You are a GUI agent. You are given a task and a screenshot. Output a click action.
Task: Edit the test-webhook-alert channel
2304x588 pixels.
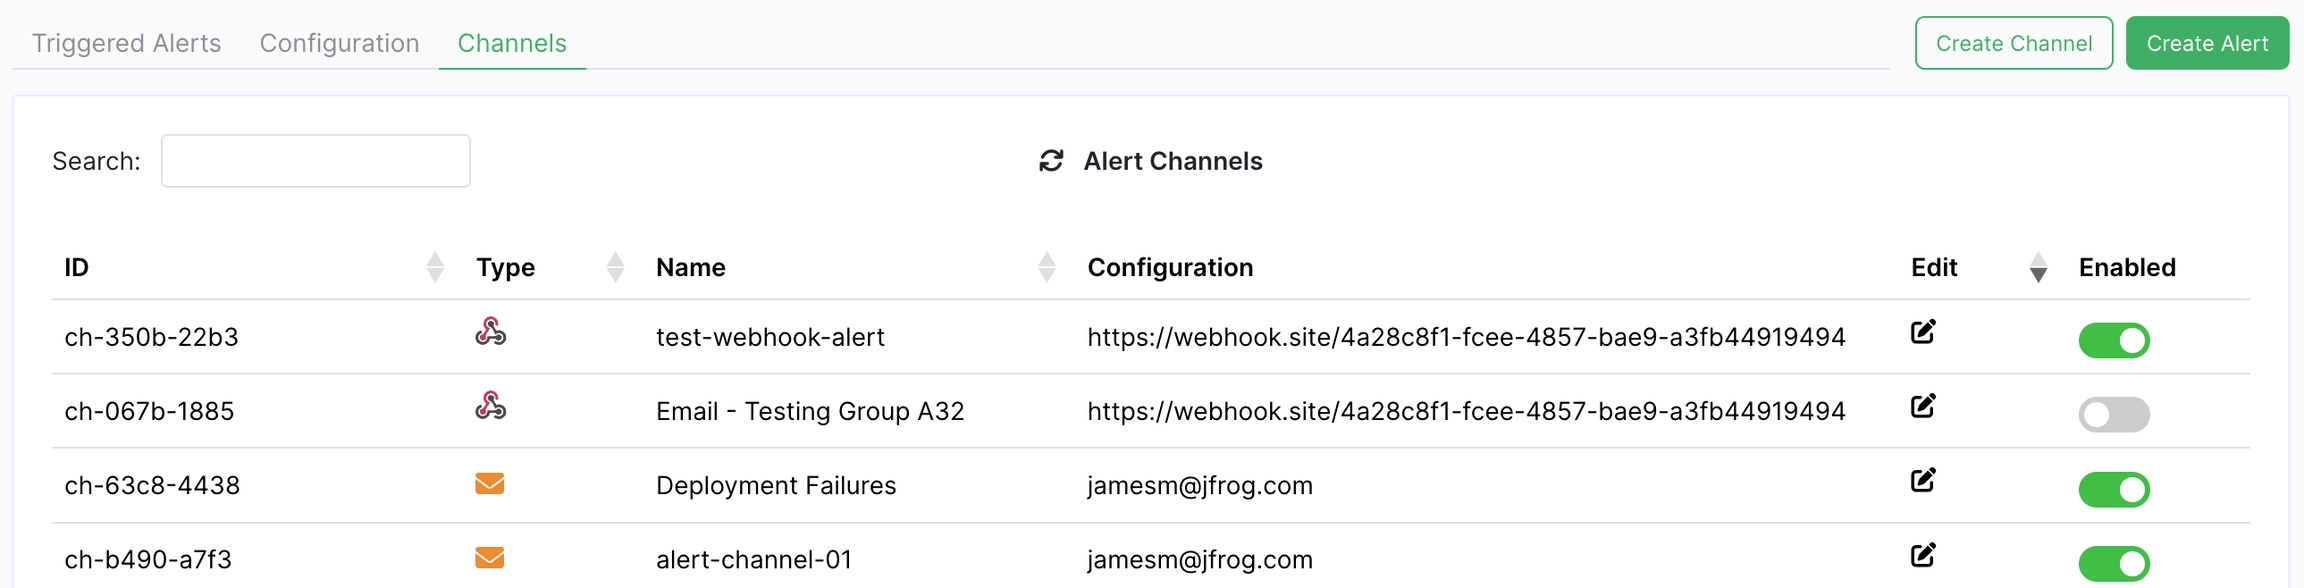[1923, 332]
